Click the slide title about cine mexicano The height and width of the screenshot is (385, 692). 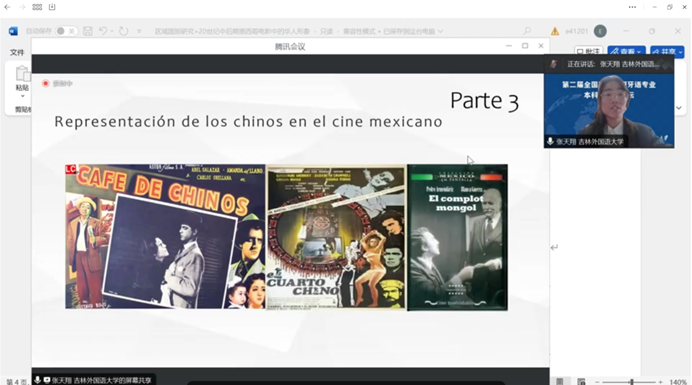[248, 121]
